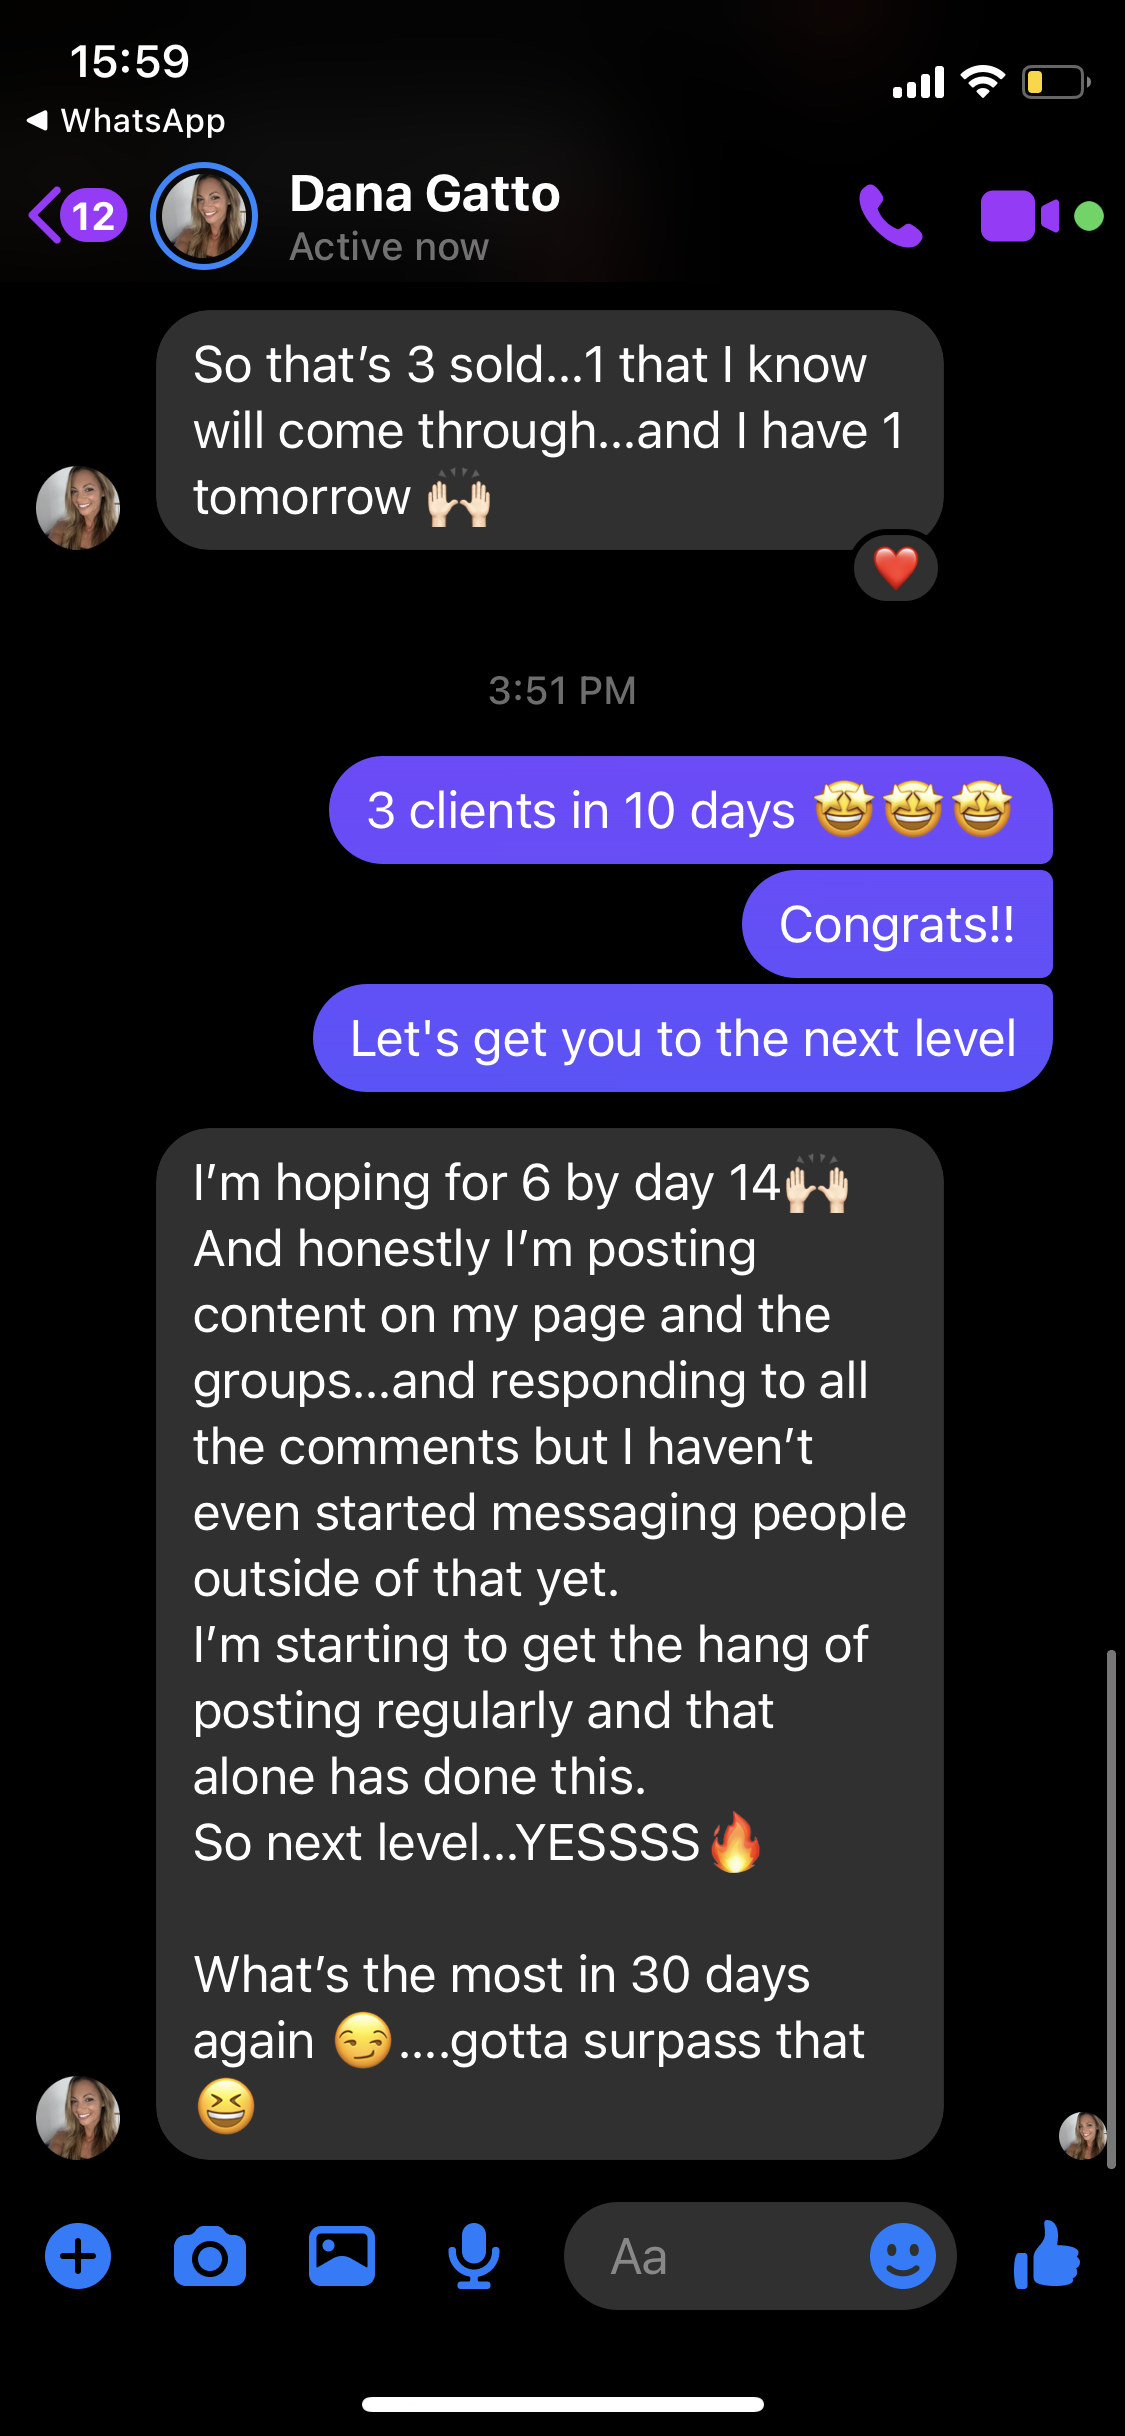This screenshot has width=1125, height=2436.
Task: Click the chat scrollbar on the right edge
Action: (1111, 1910)
